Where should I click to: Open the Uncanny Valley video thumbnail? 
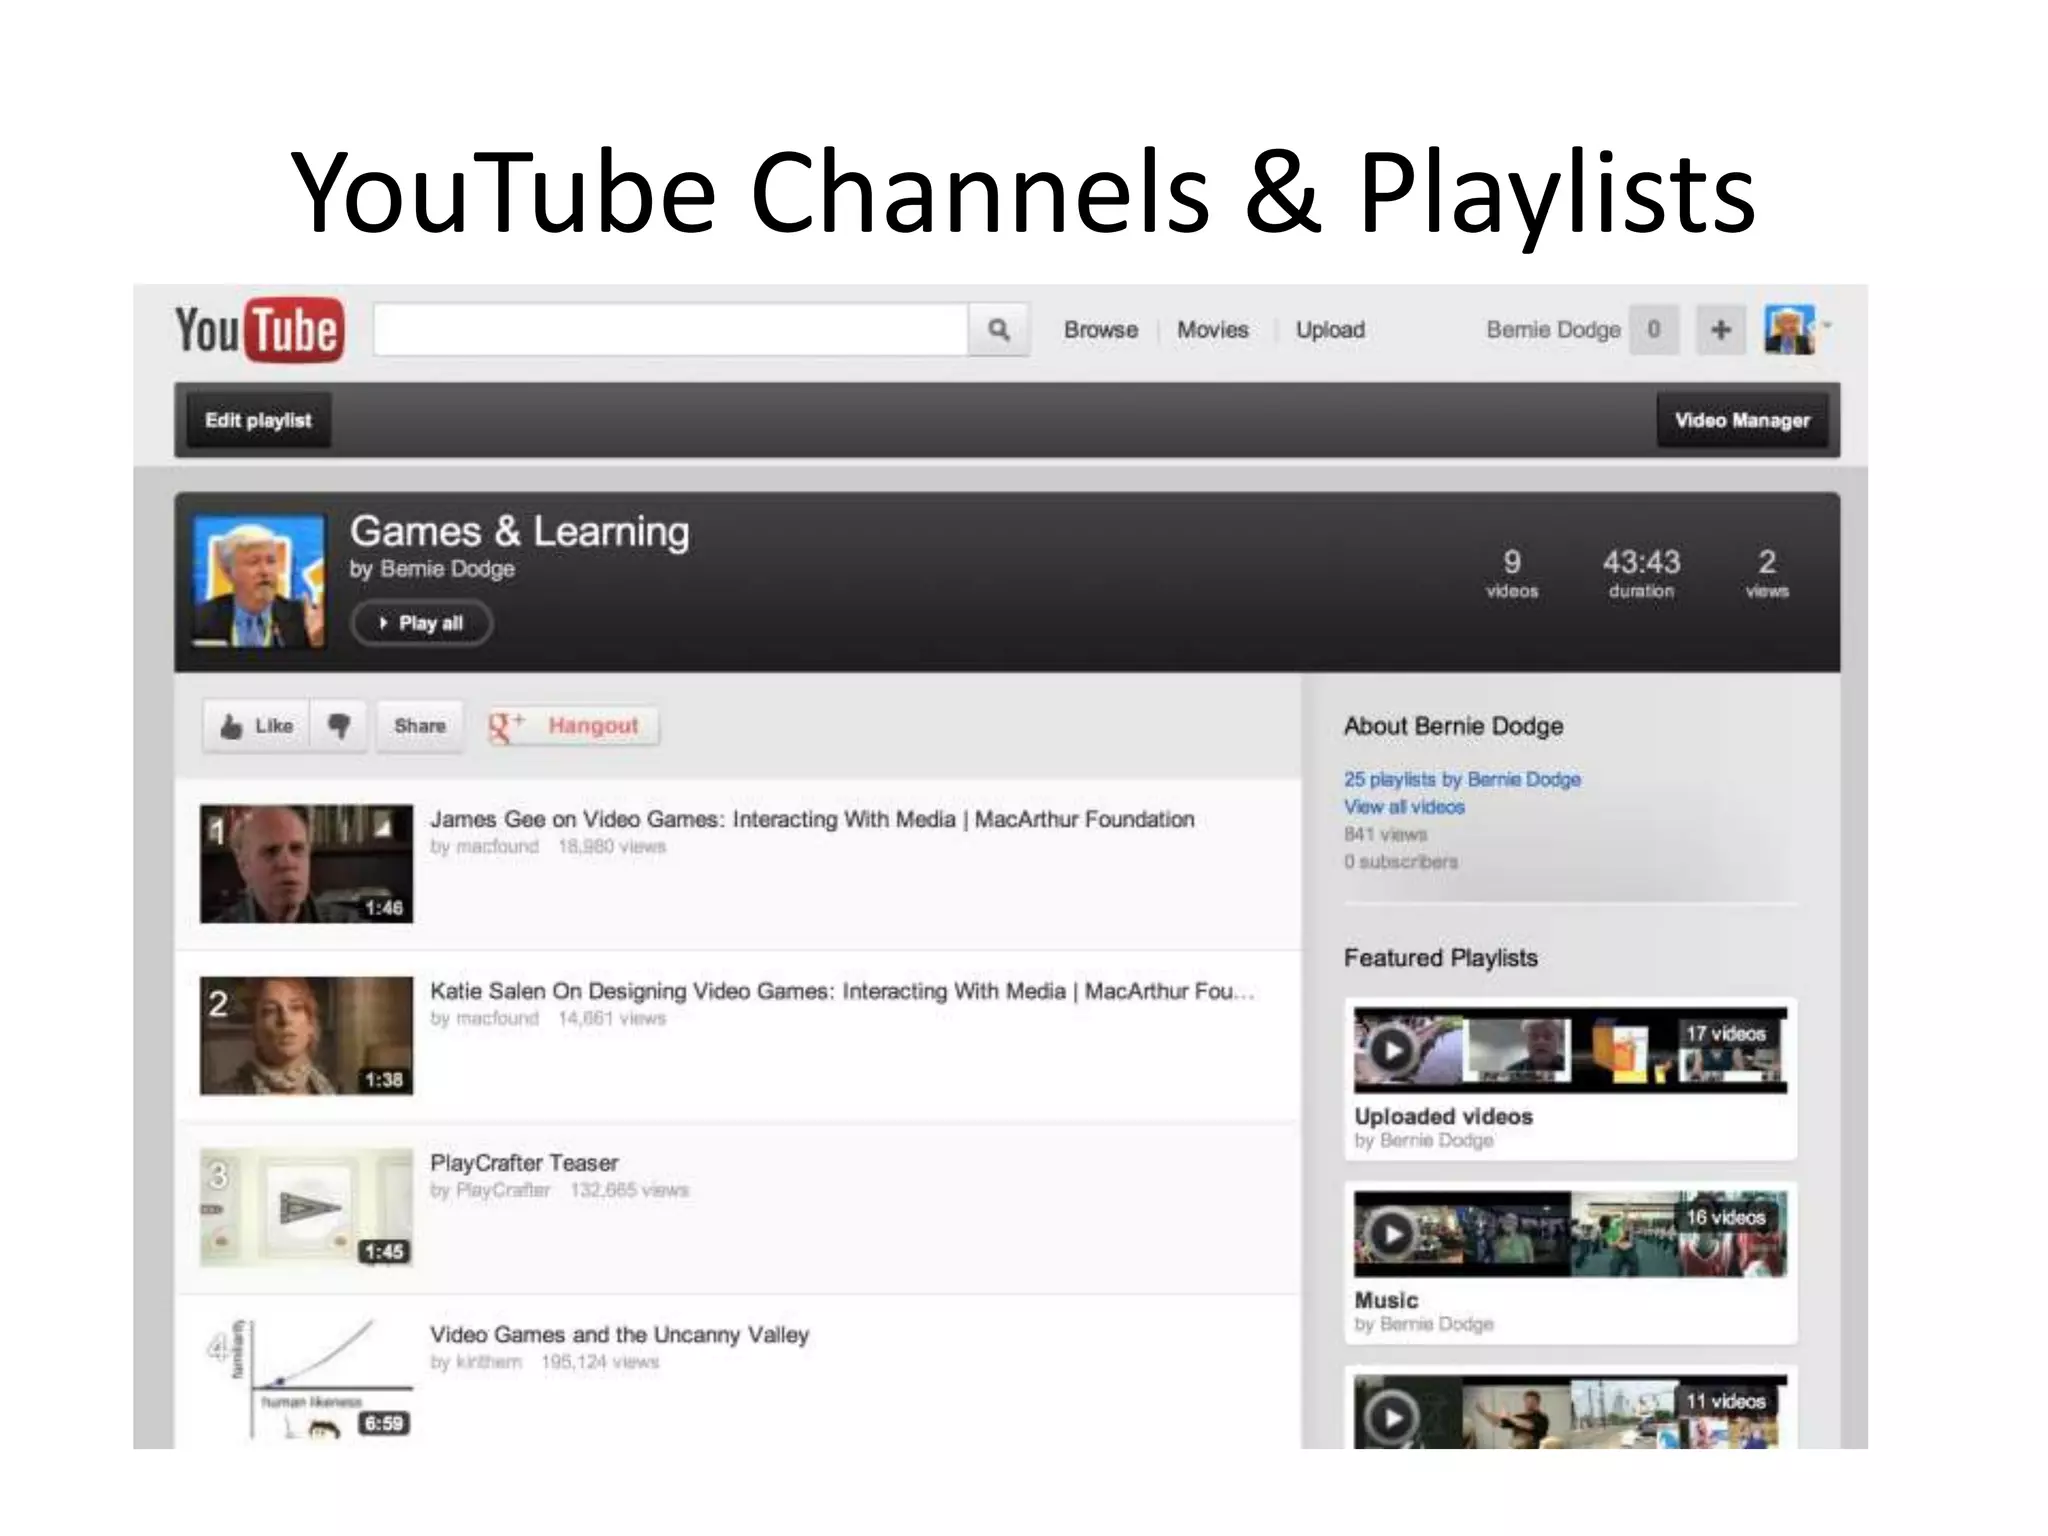[x=306, y=1380]
